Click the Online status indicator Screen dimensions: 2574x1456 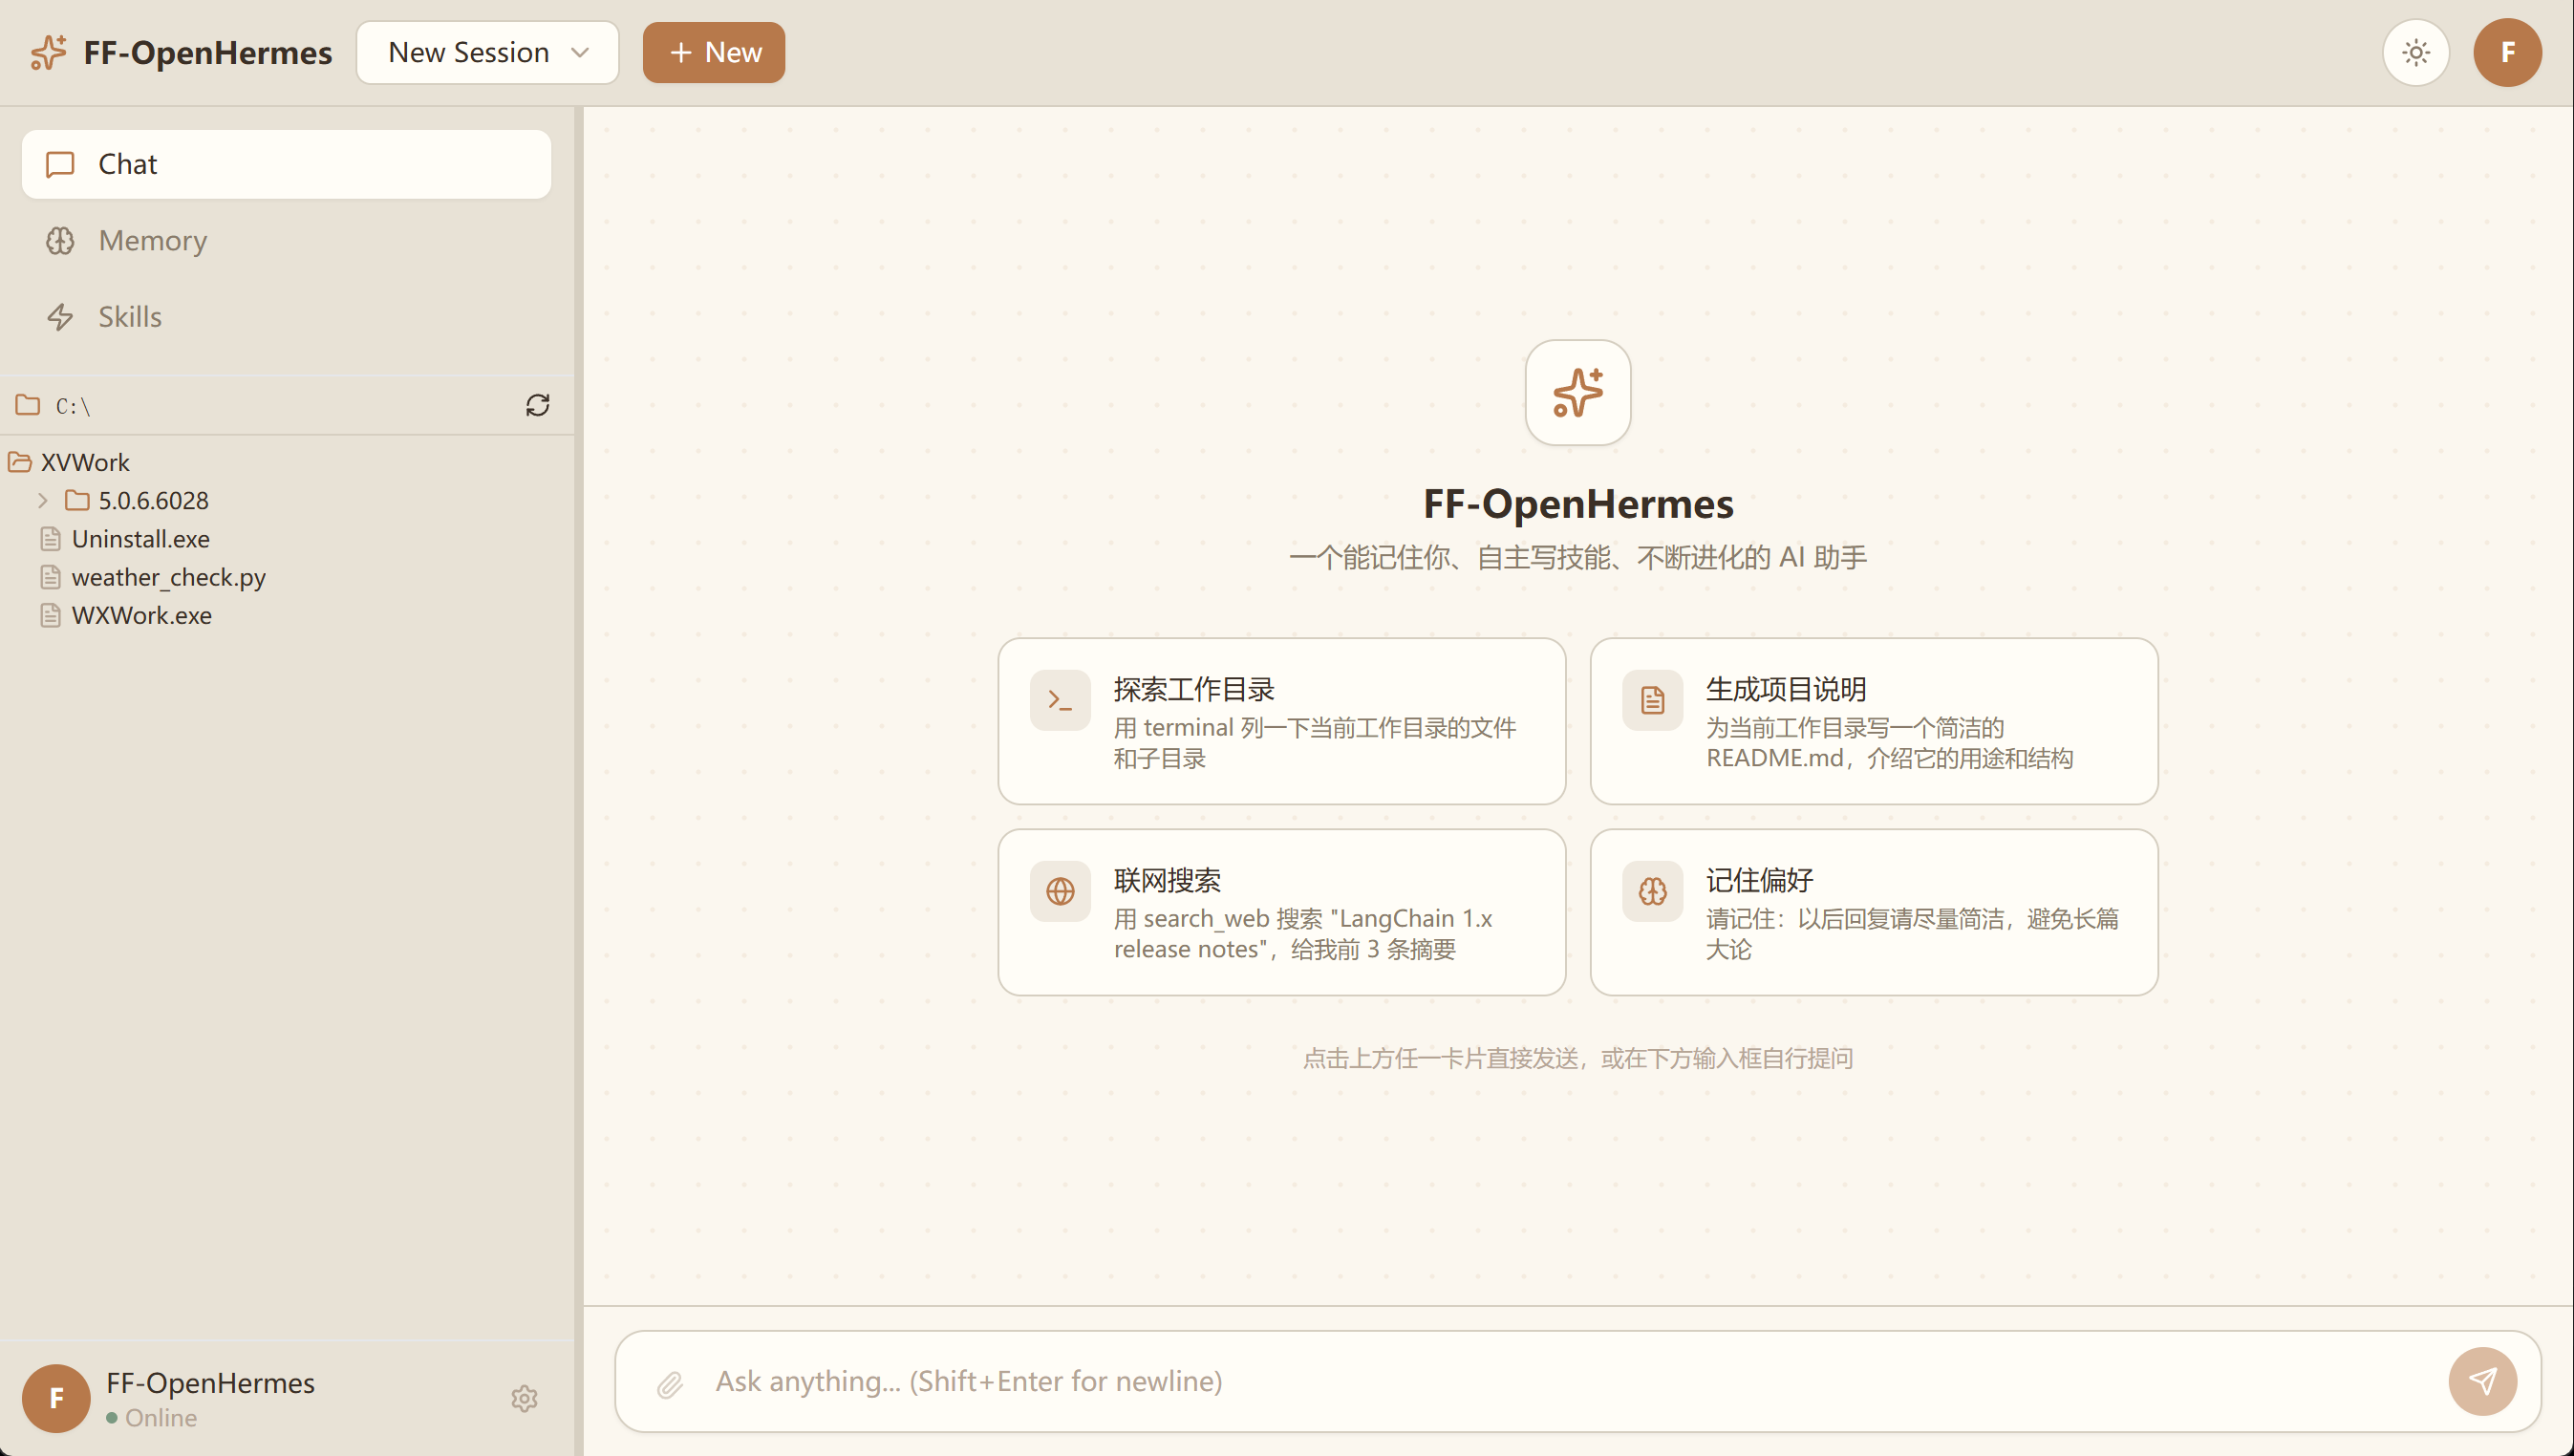point(152,1418)
